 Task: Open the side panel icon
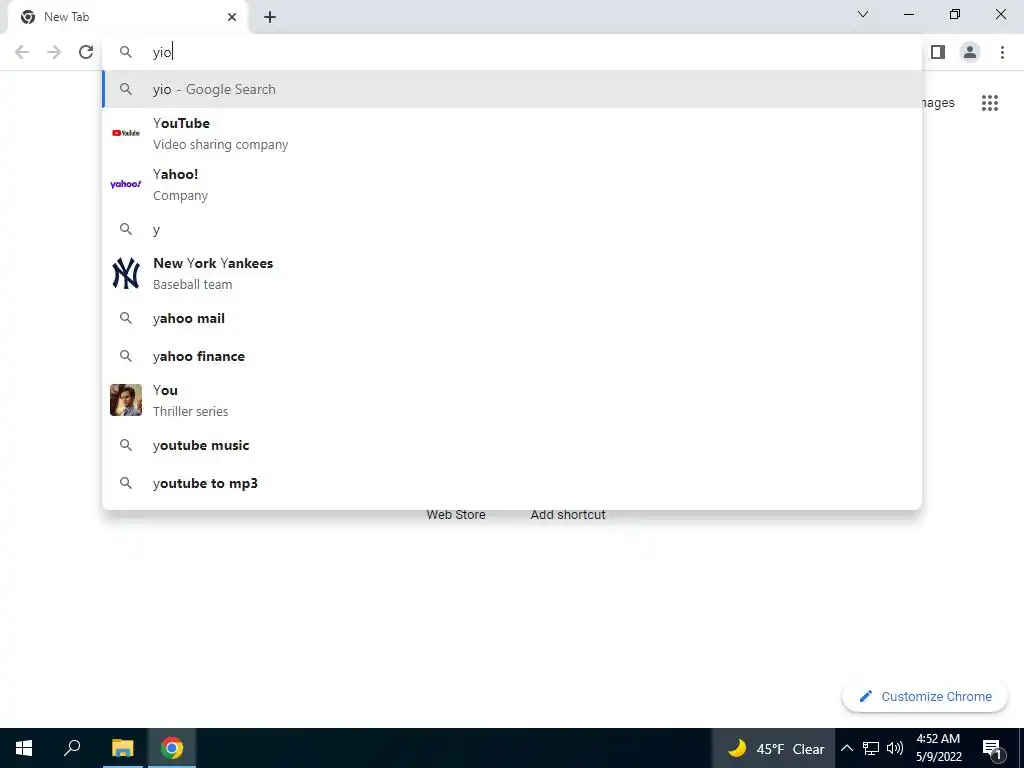pos(938,52)
